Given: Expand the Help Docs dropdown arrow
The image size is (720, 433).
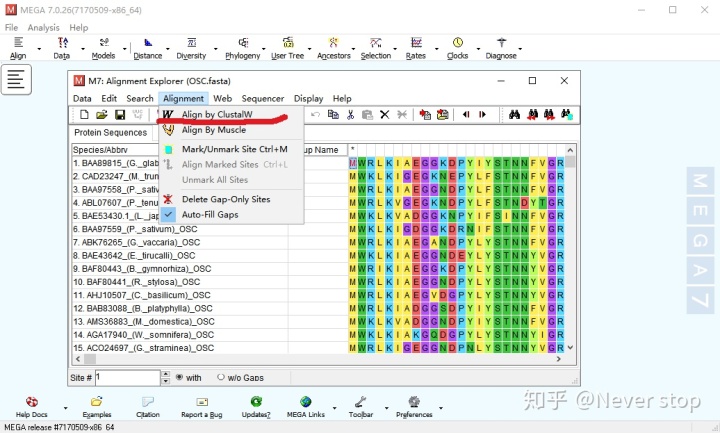Looking at the screenshot, I should [65, 408].
